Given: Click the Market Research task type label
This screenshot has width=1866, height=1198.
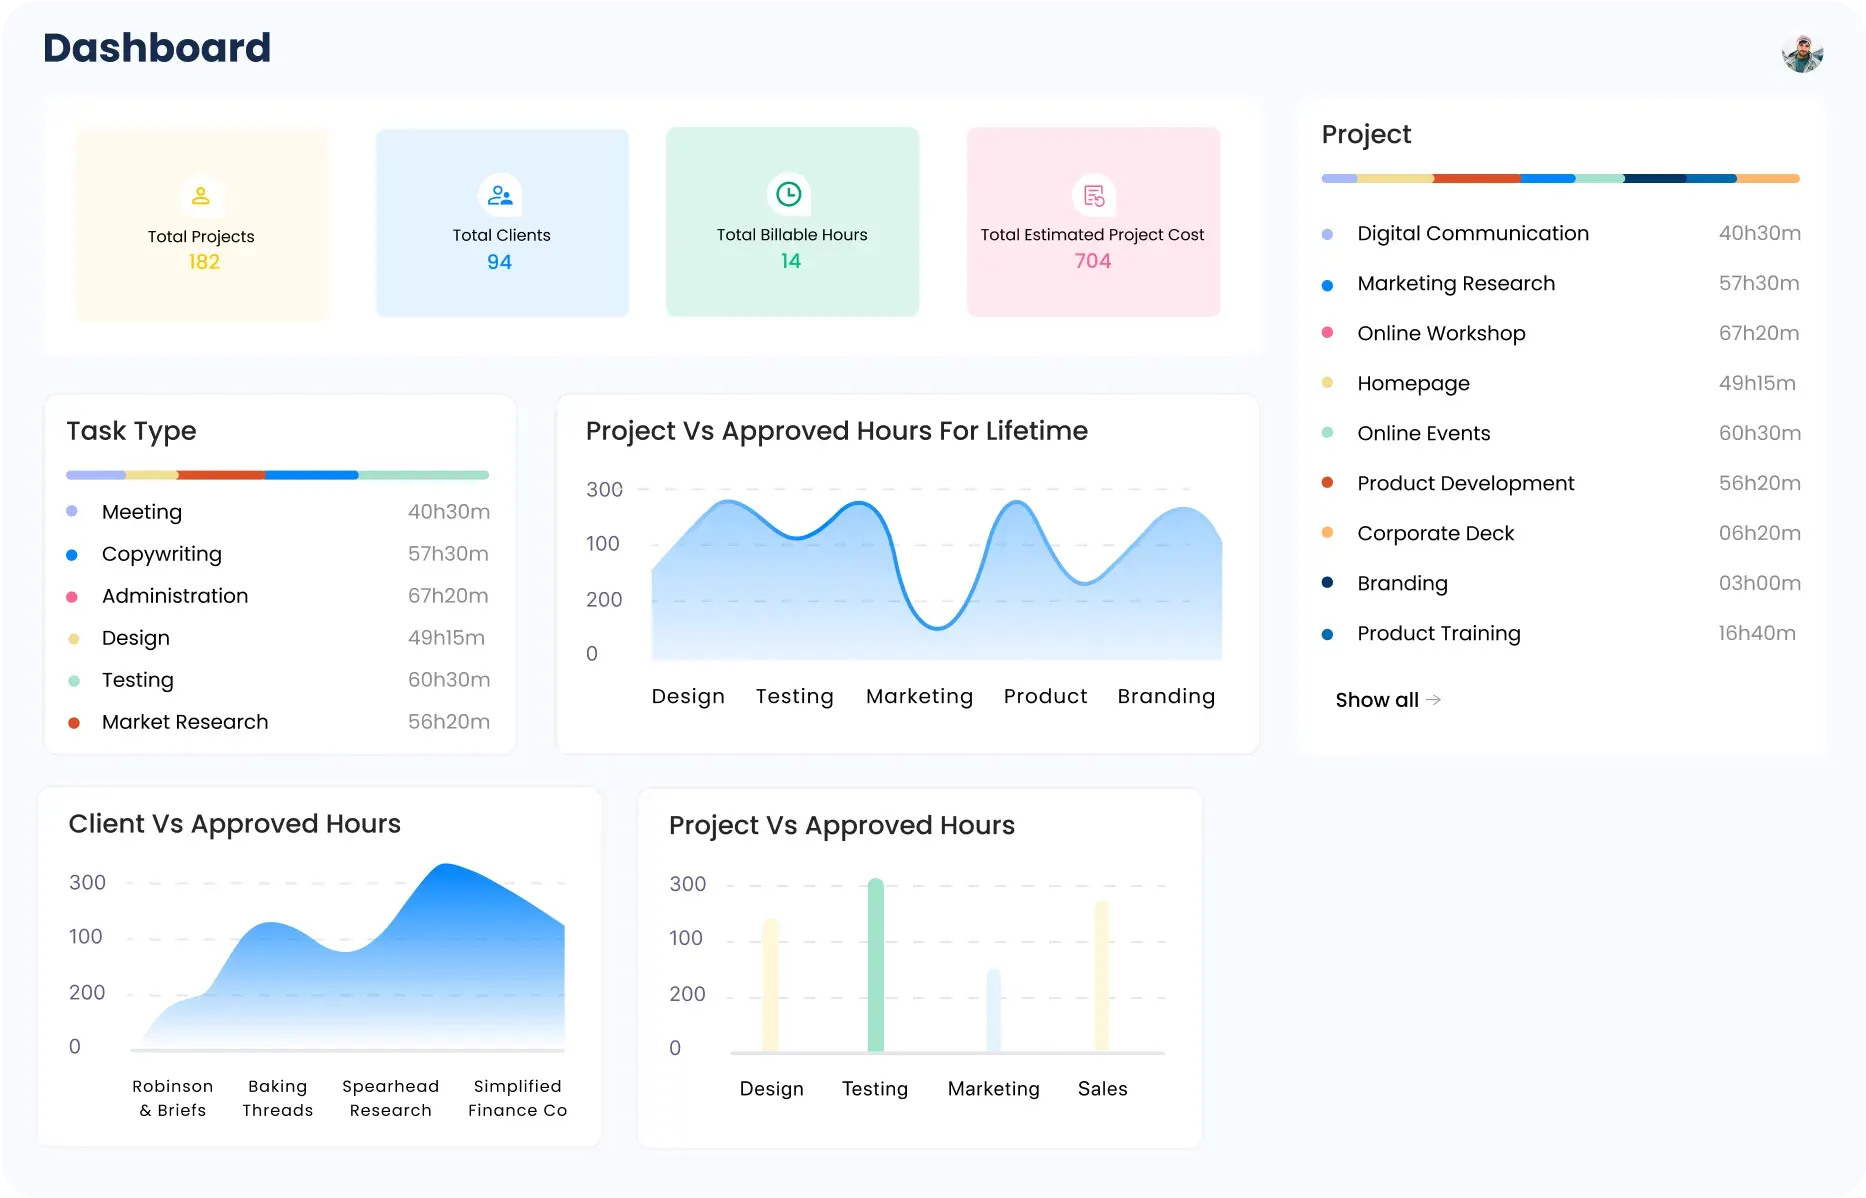Looking at the screenshot, I should point(185,722).
